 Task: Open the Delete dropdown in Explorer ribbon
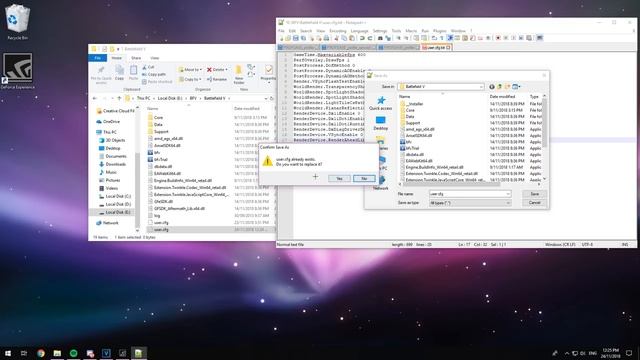click(x=217, y=70)
